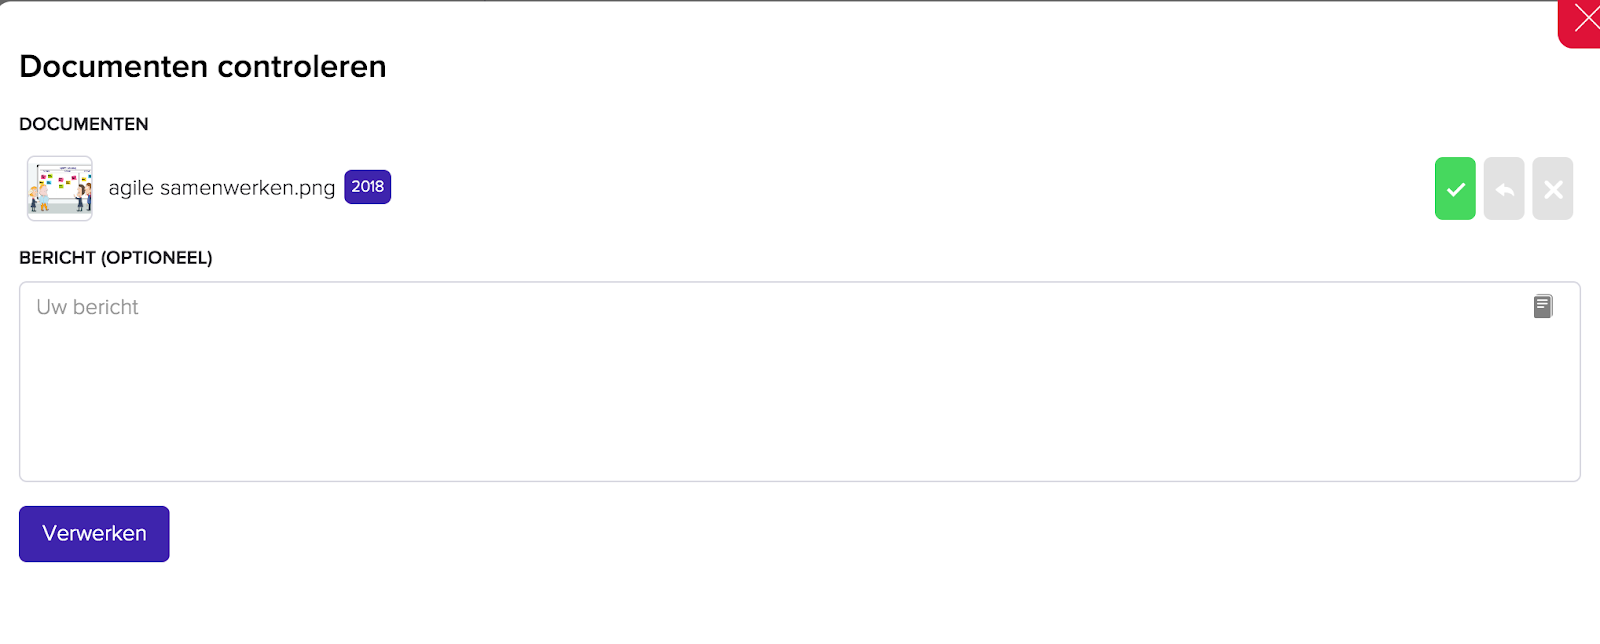Focus the Uw bericht message field
This screenshot has height=644, width=1600.
(800, 381)
